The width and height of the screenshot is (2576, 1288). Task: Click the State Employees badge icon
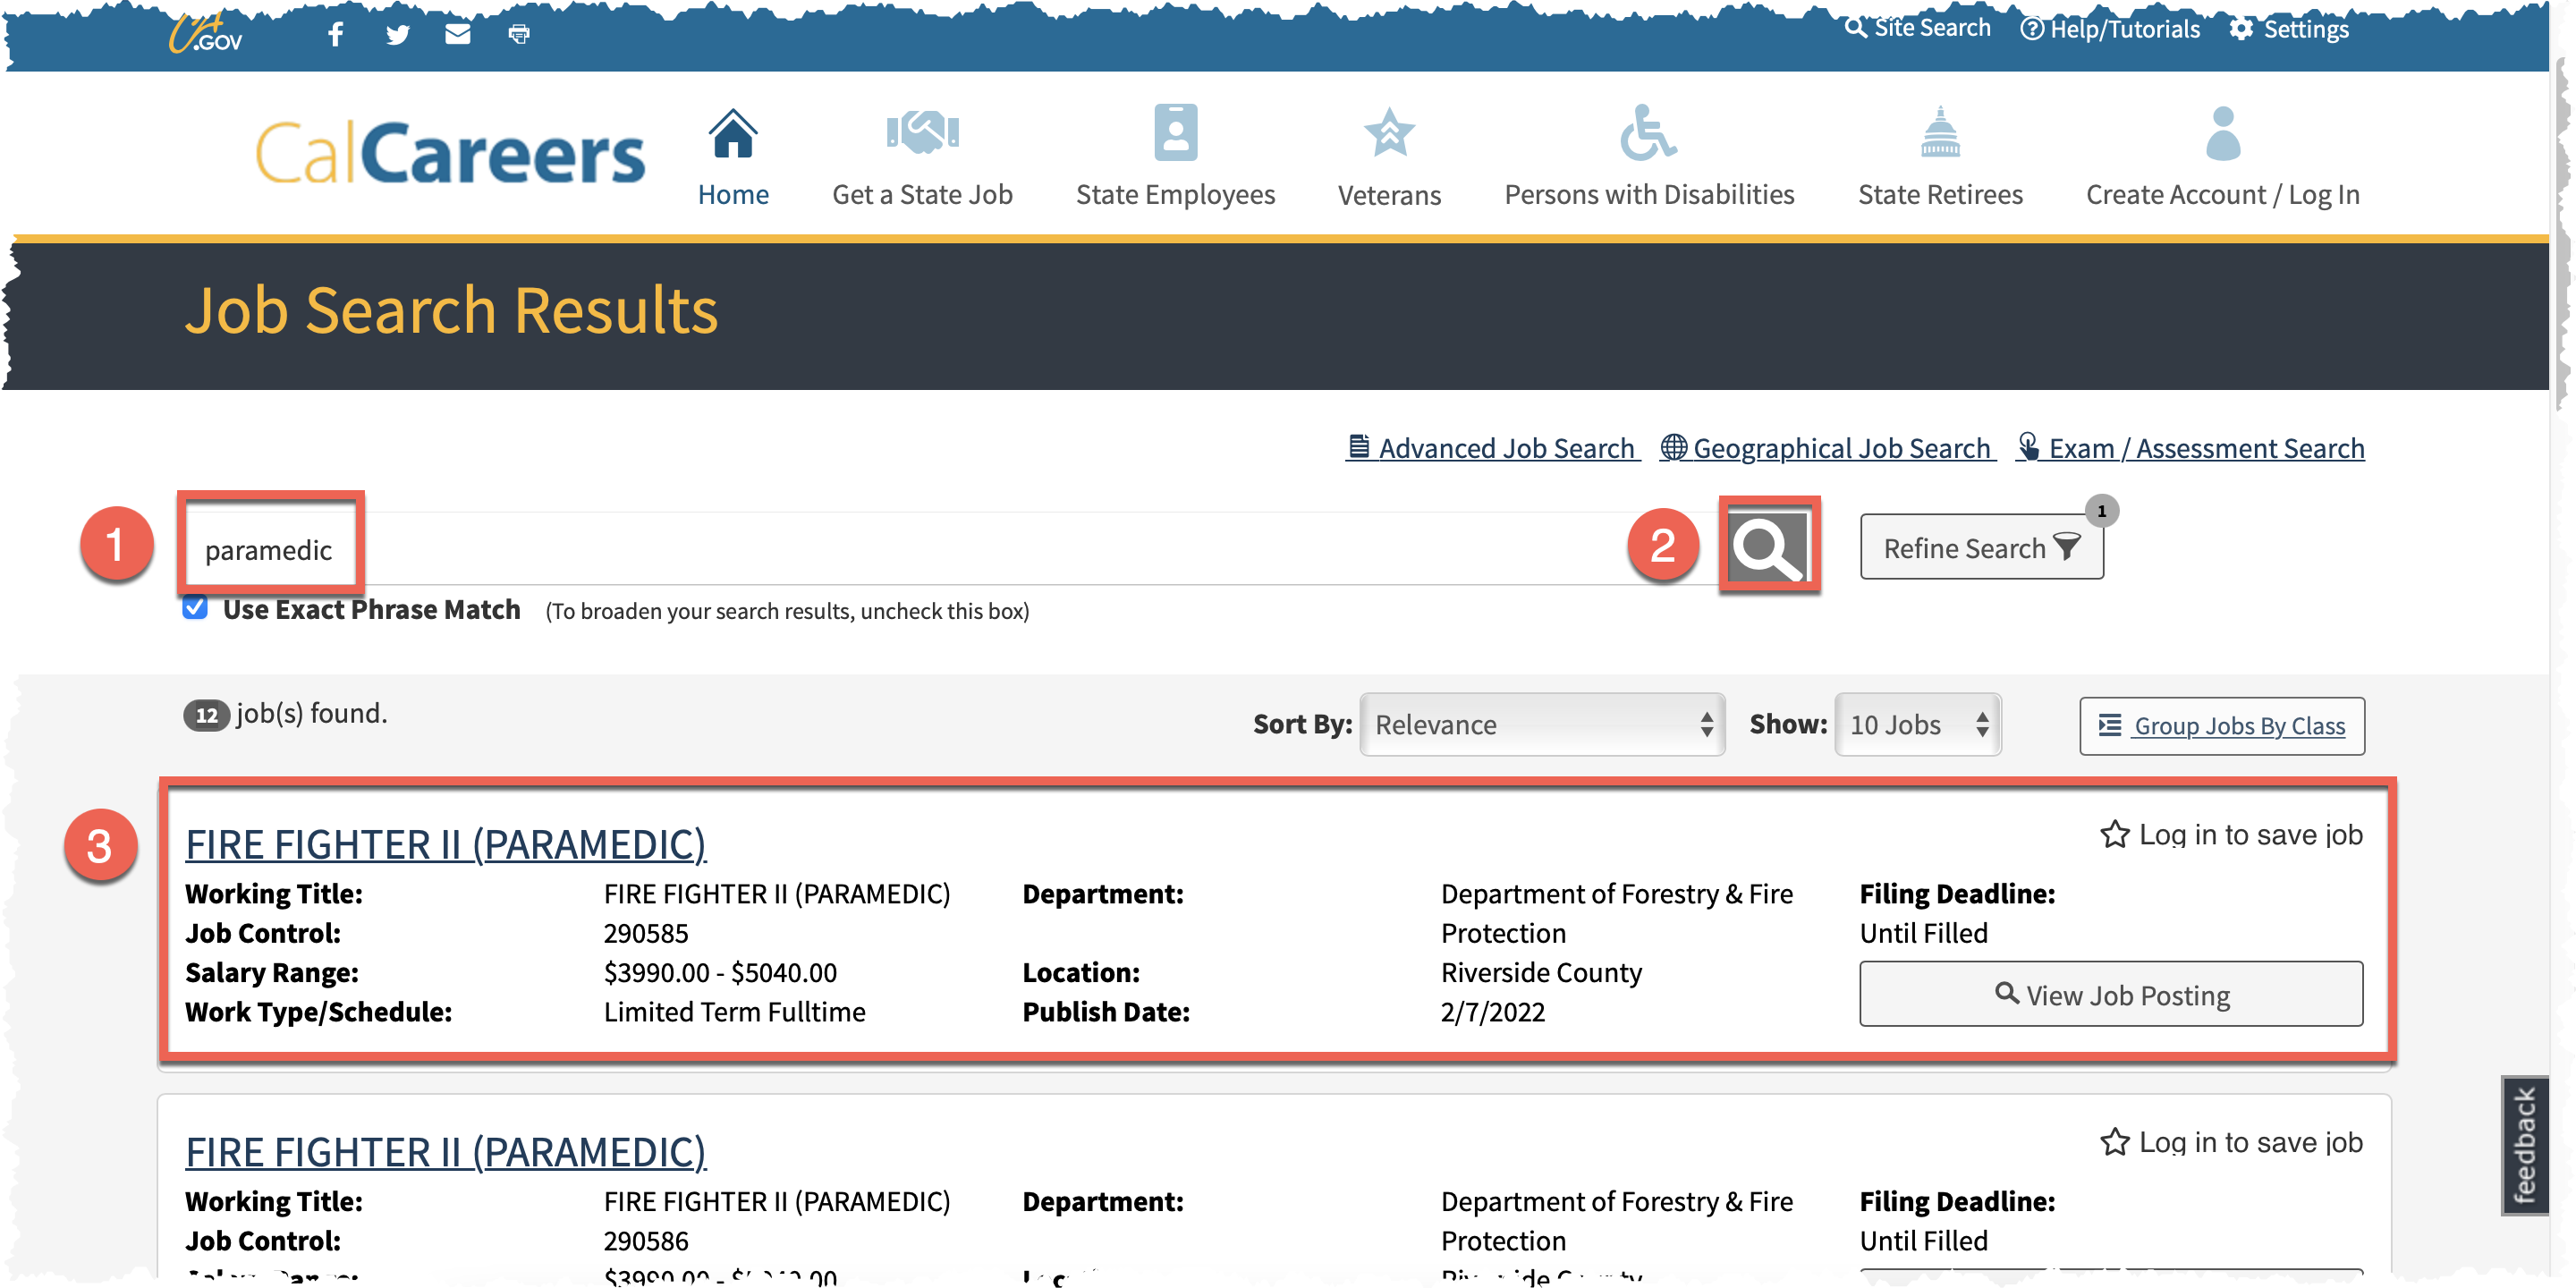click(1175, 132)
